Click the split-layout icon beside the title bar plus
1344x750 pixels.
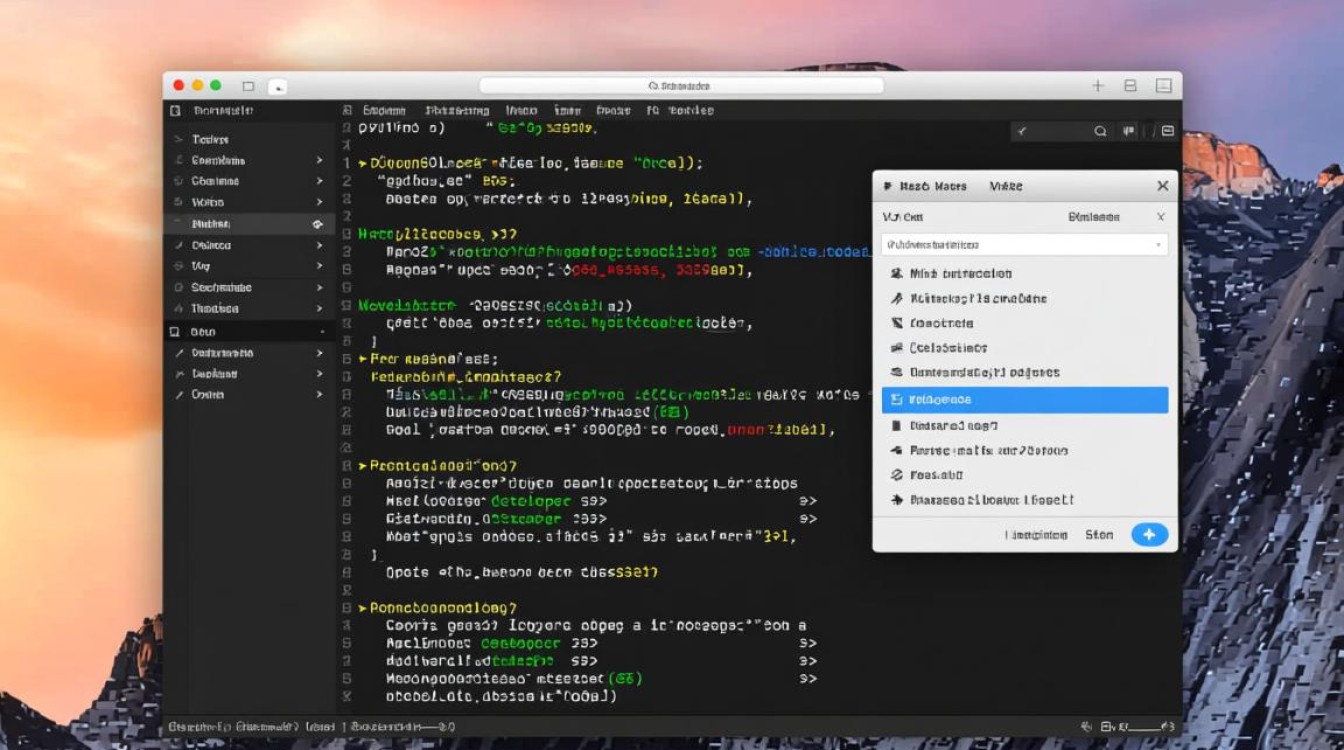(x=1130, y=86)
